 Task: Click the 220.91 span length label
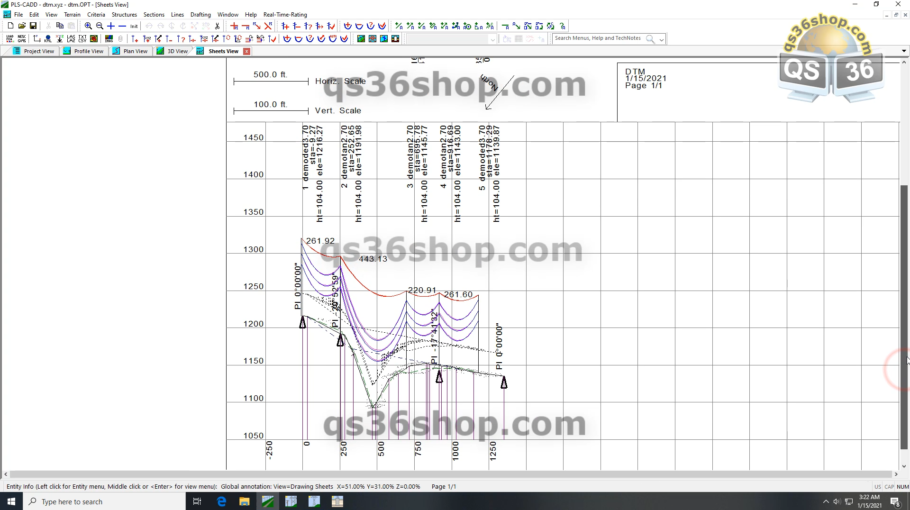coord(422,290)
